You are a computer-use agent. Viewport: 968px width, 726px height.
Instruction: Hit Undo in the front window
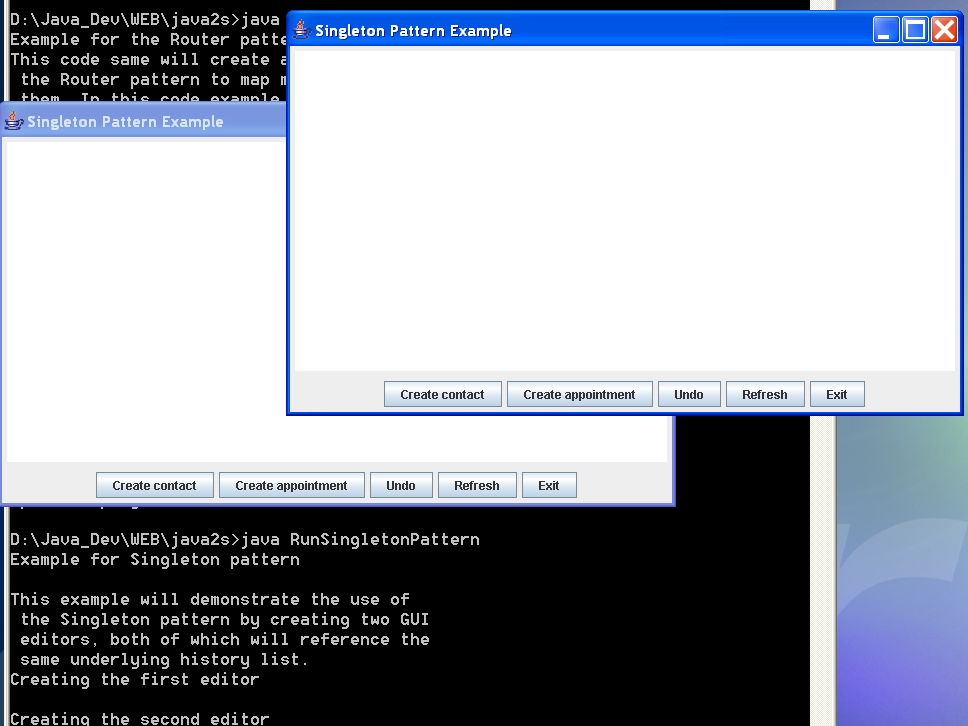click(x=688, y=395)
